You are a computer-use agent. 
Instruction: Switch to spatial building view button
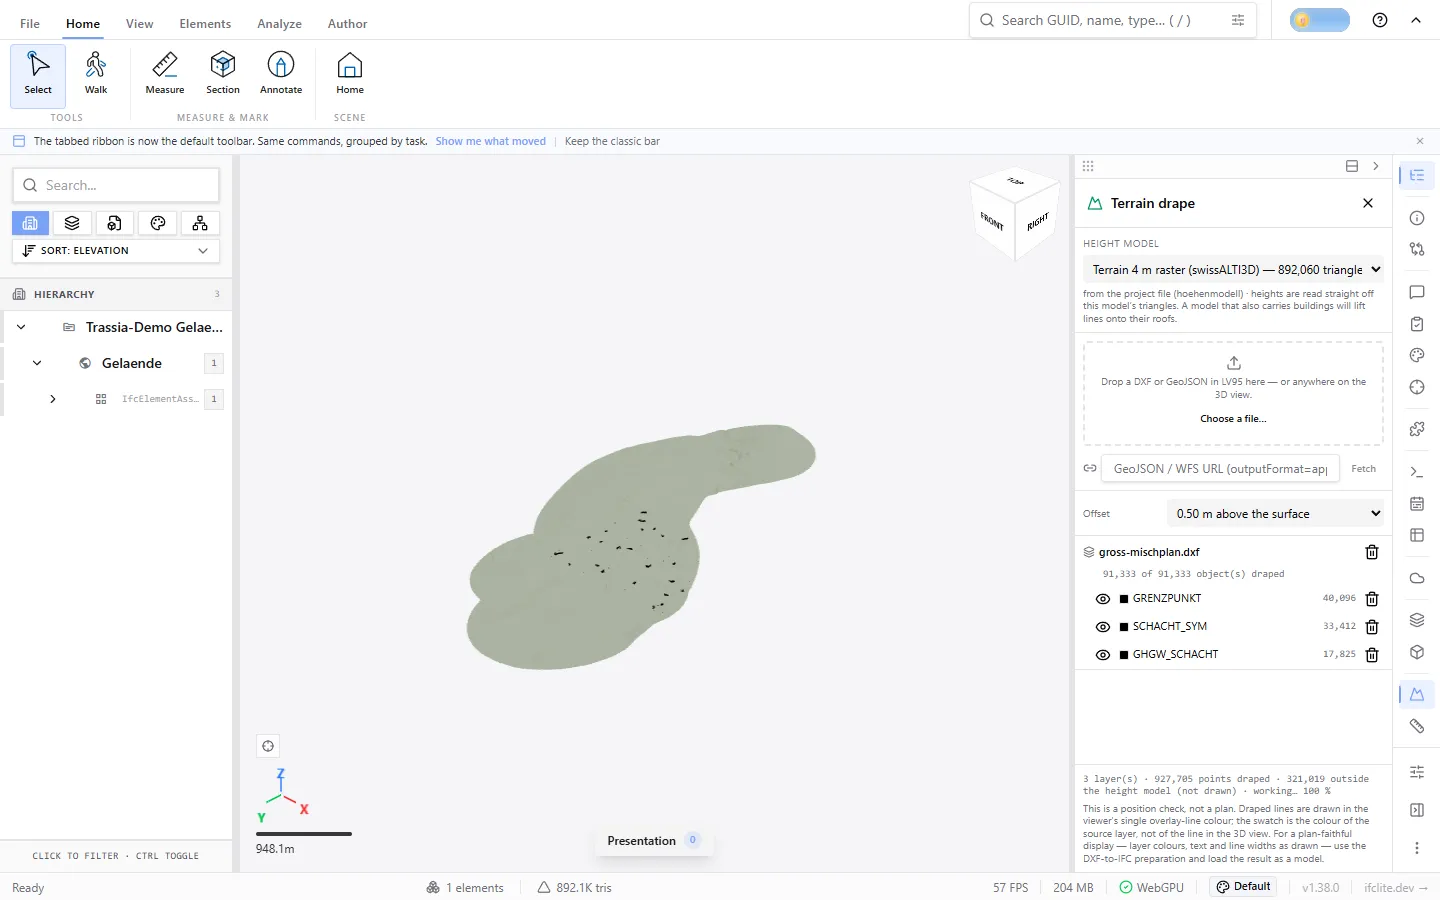coord(30,223)
